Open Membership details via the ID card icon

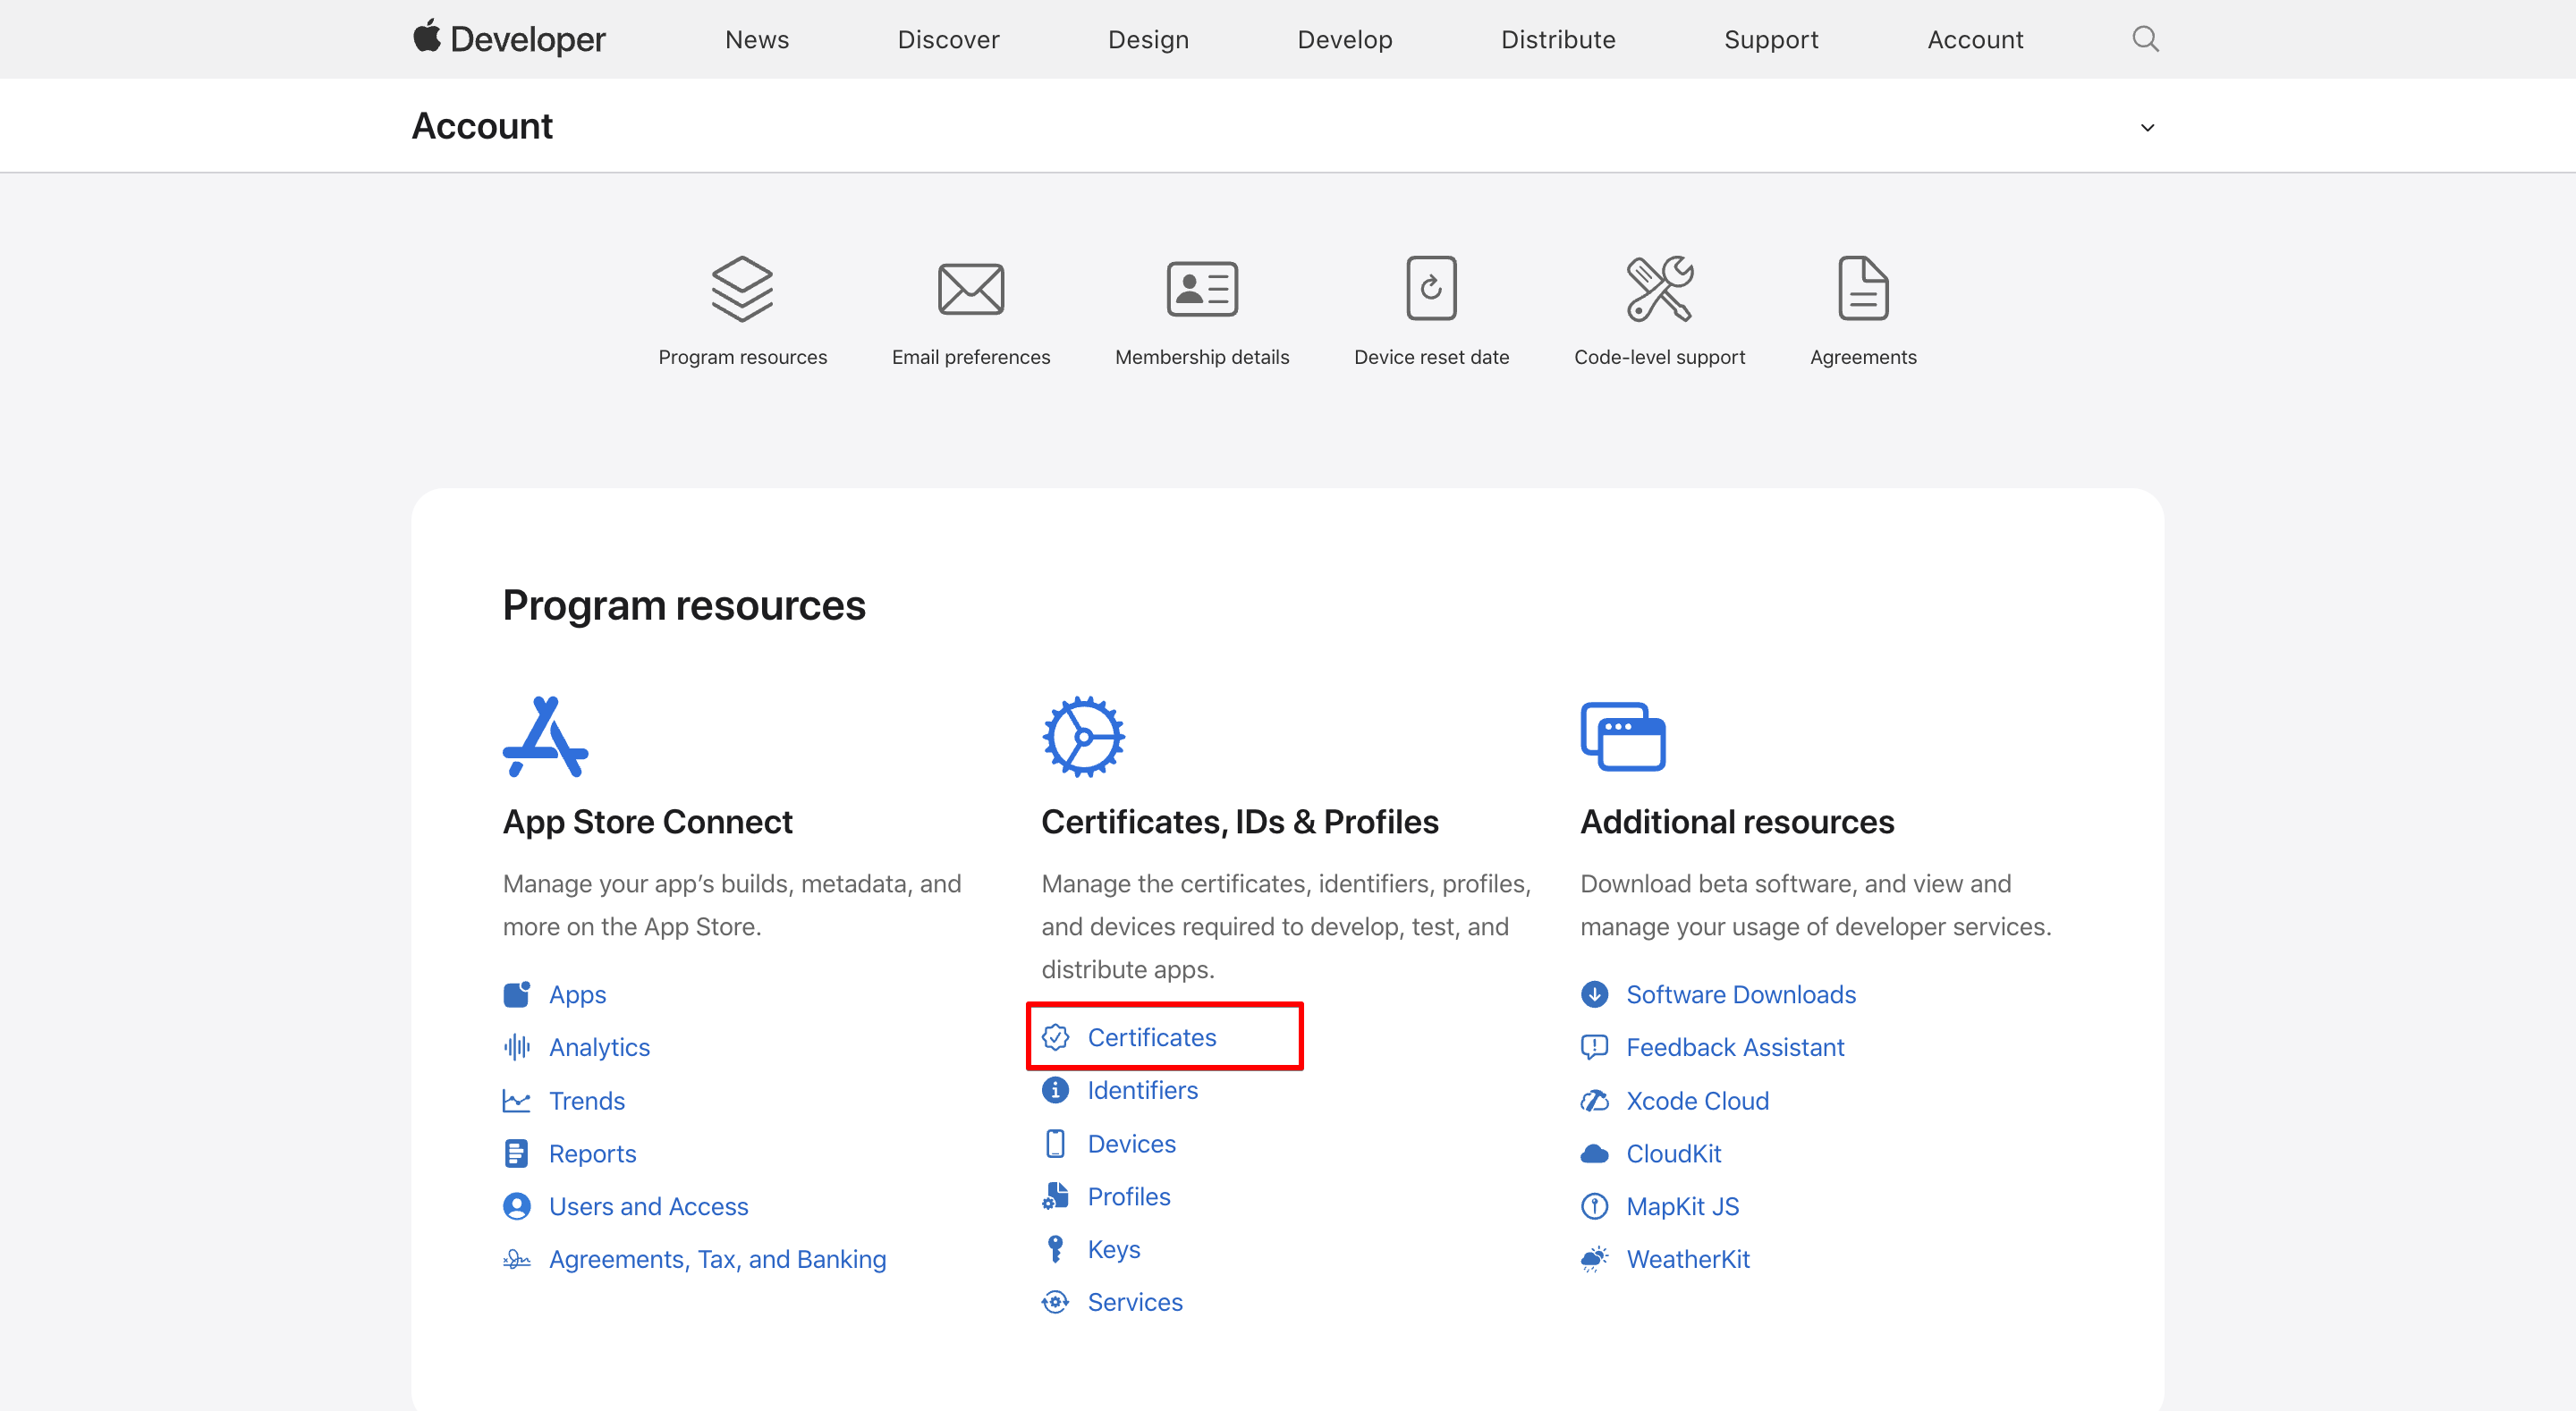click(x=1201, y=288)
